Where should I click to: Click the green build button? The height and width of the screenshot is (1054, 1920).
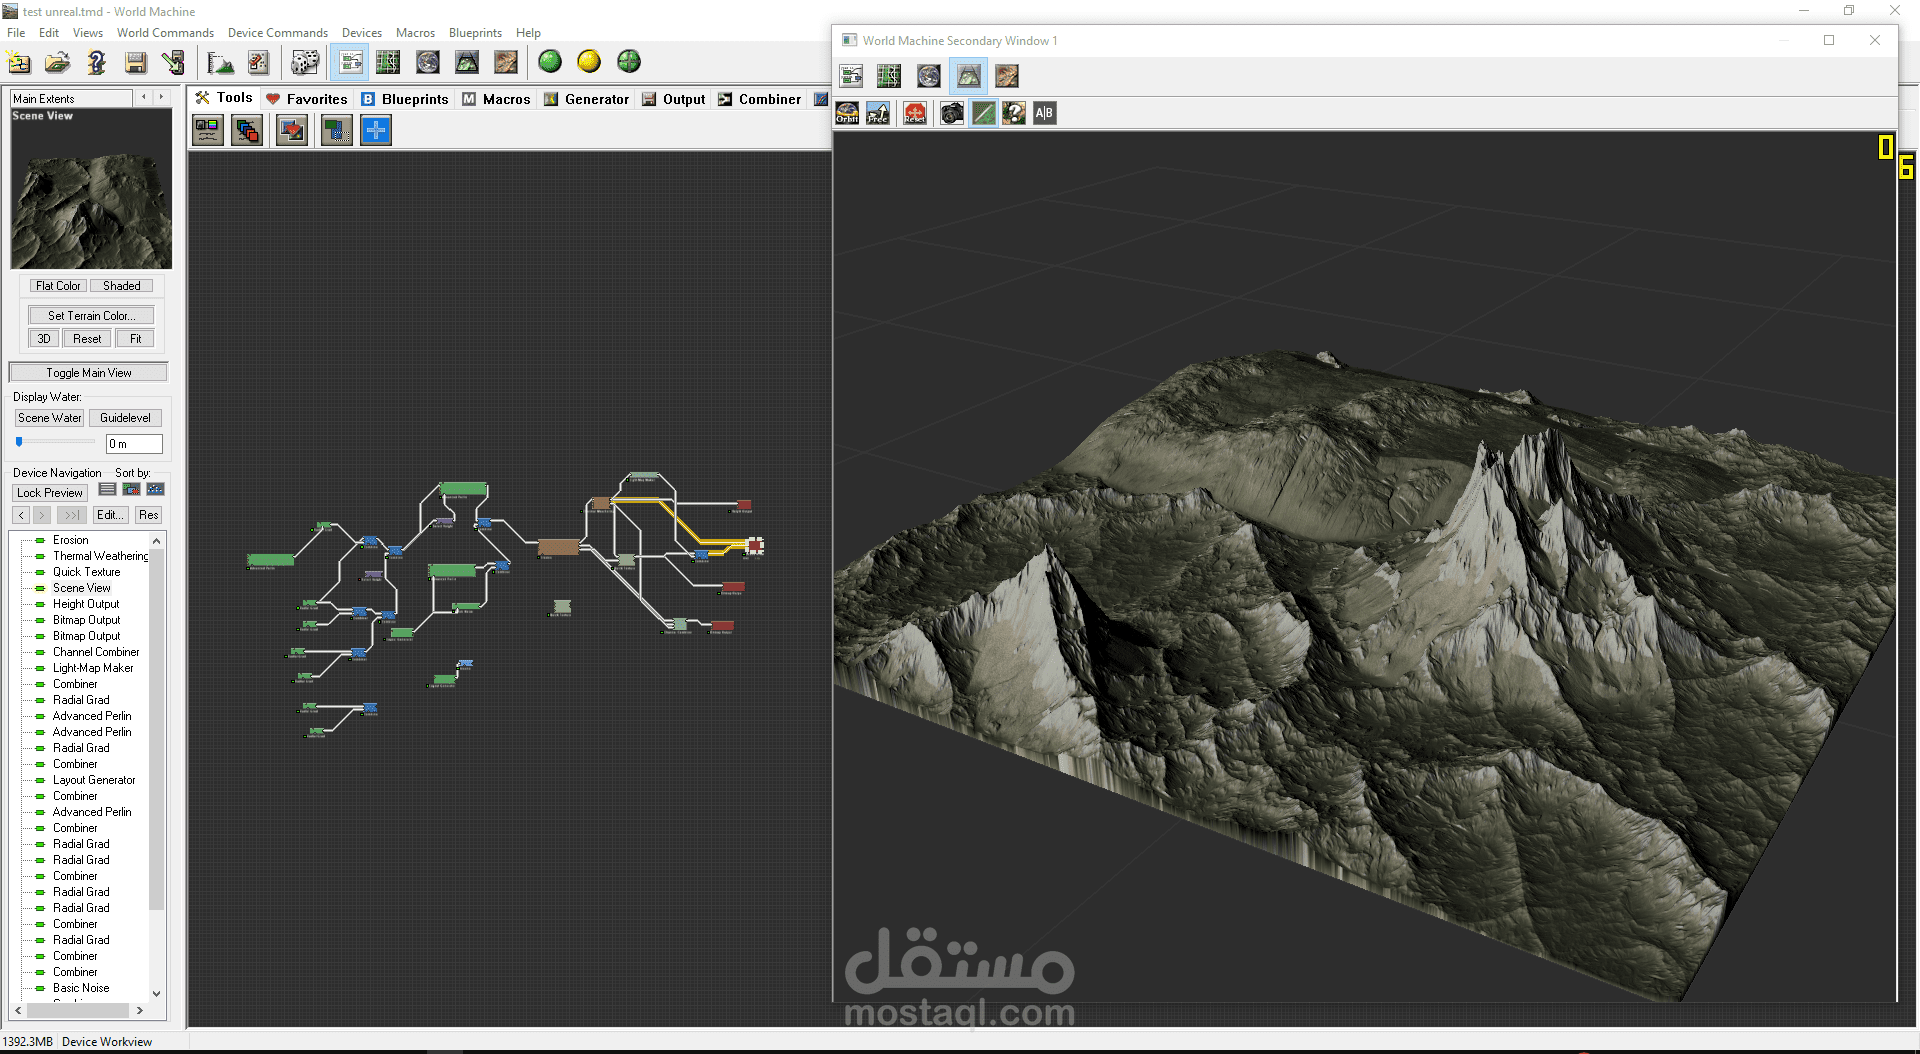[550, 62]
